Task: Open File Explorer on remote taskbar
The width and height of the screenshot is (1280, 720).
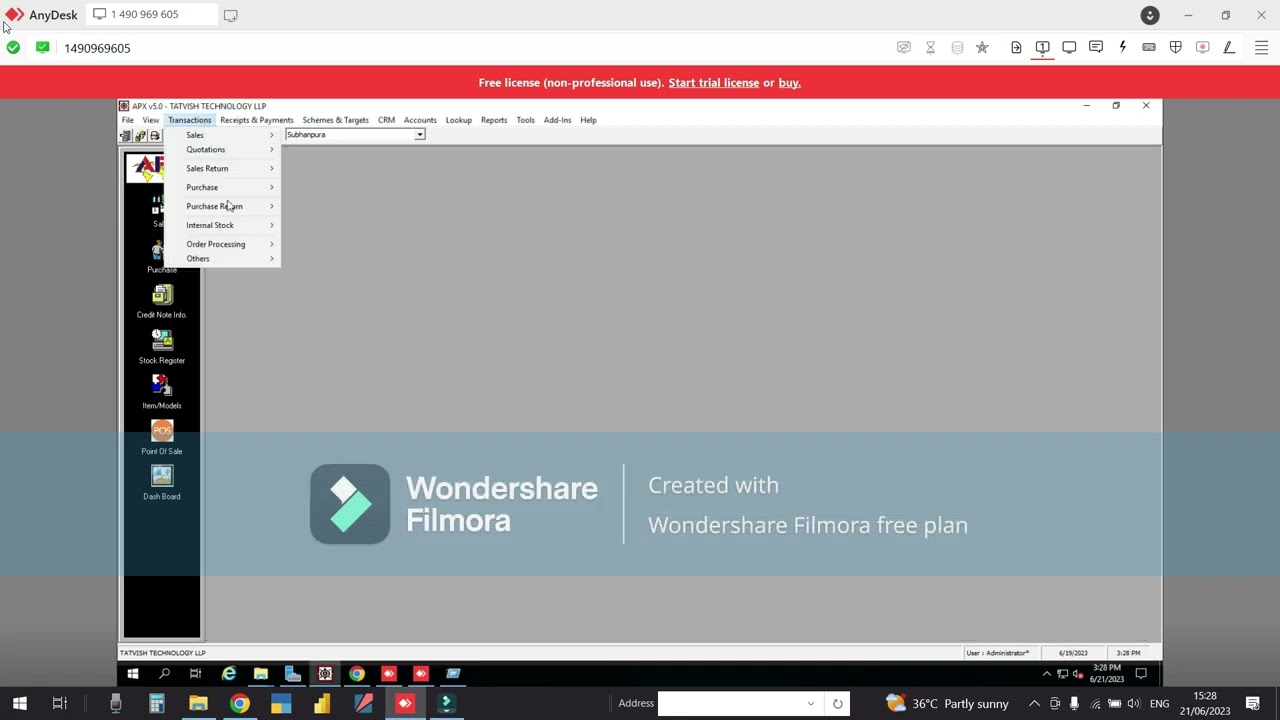Action: pyautogui.click(x=261, y=674)
